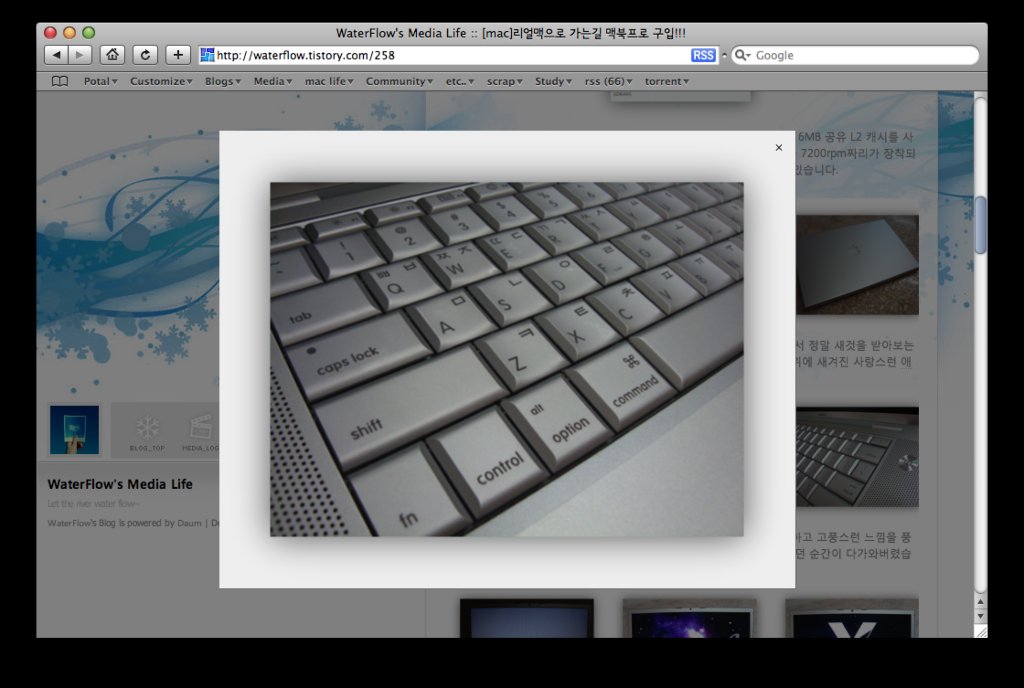Add a bookmark with plus button

coord(178,55)
